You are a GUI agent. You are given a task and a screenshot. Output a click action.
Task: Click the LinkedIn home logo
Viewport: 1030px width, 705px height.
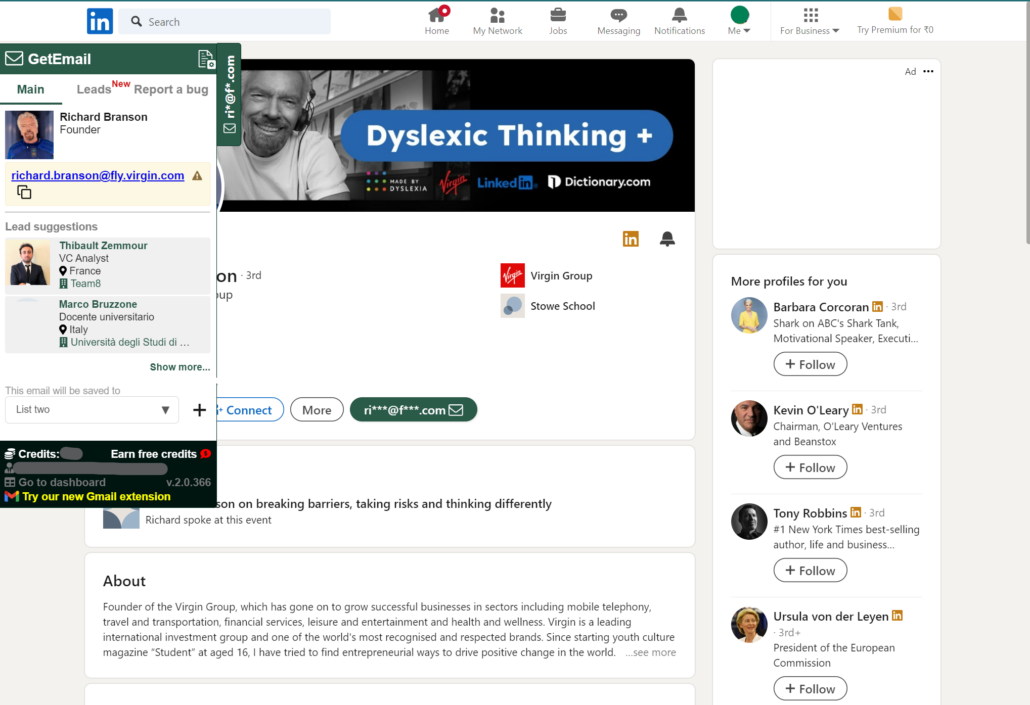[x=100, y=21]
